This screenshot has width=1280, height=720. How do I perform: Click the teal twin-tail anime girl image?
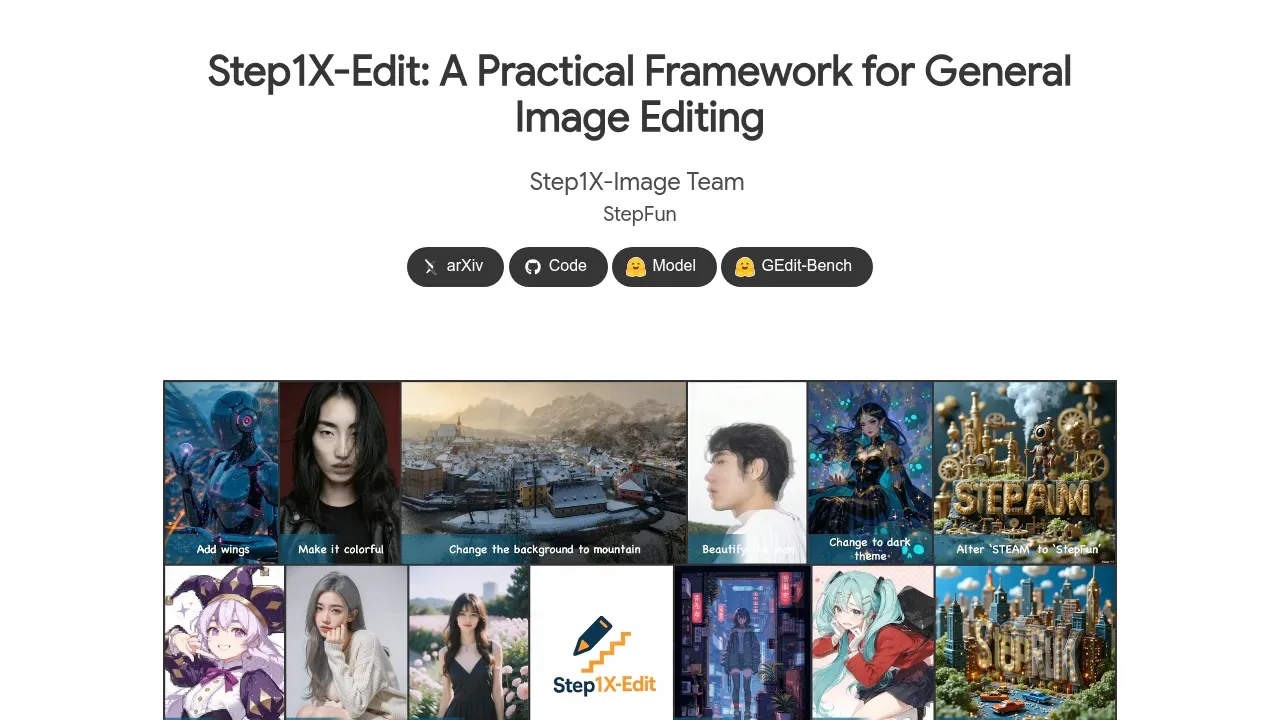pyautogui.click(x=873, y=643)
